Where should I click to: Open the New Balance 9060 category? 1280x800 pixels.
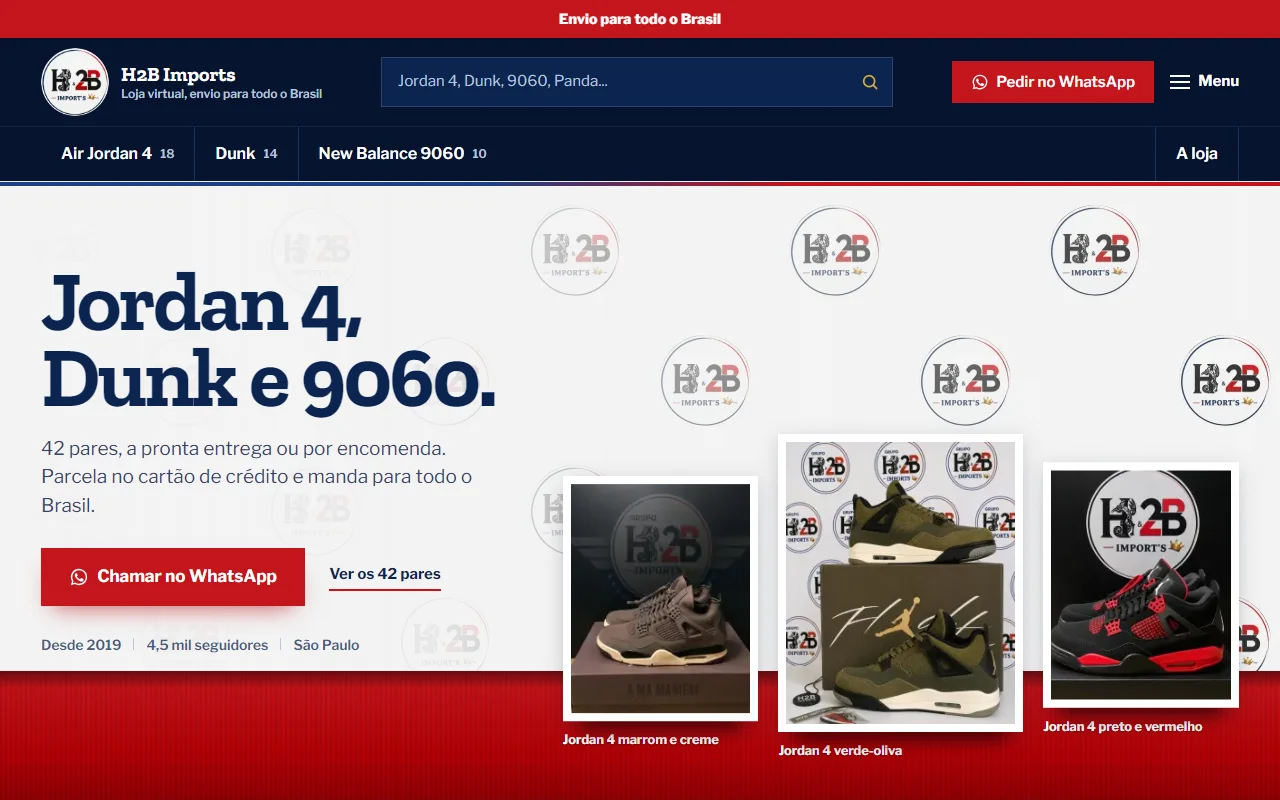point(402,154)
